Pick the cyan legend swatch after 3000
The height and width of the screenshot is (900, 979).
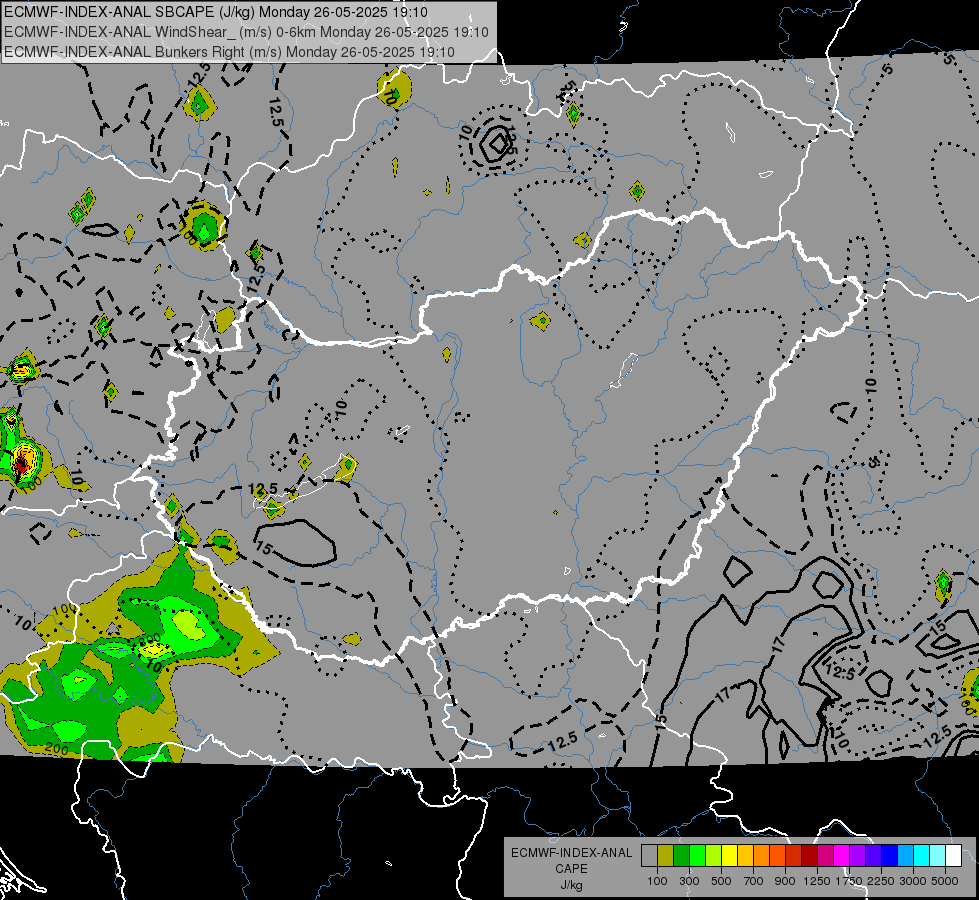922,856
